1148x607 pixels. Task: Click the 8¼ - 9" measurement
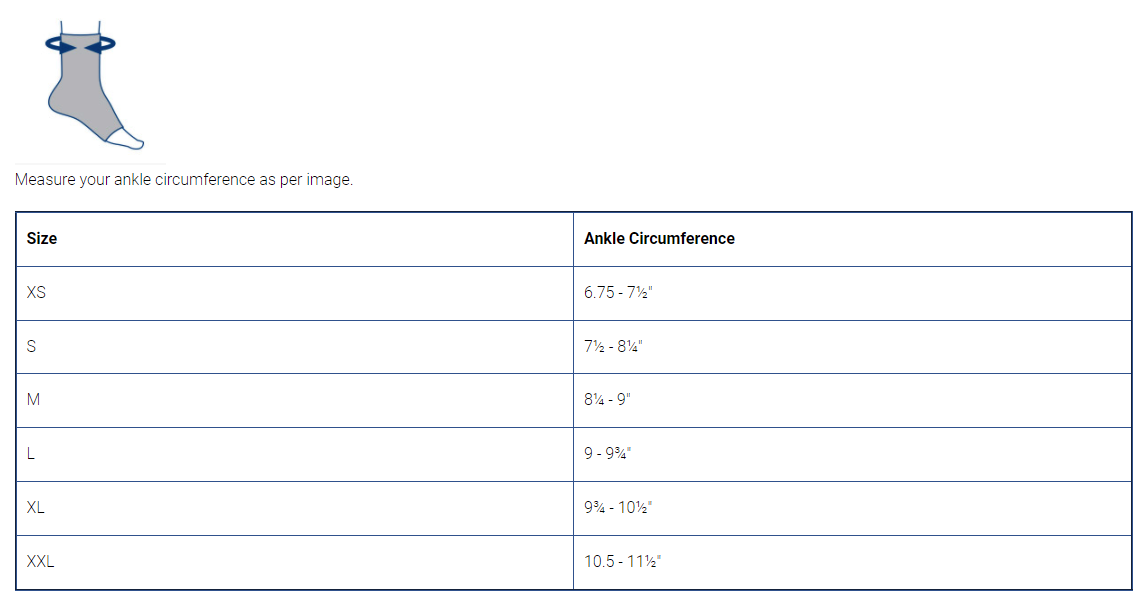(x=607, y=400)
